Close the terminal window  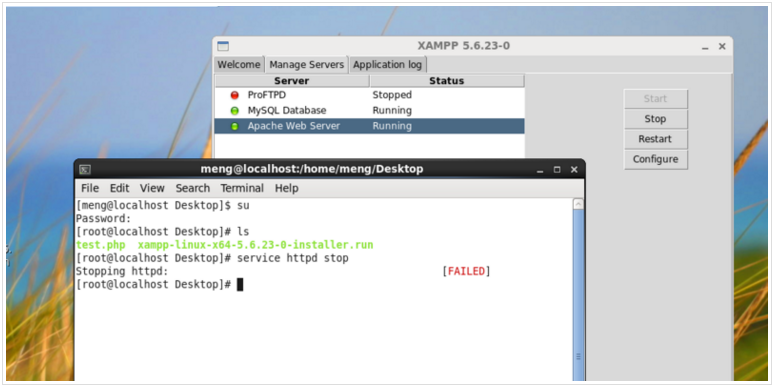point(574,170)
